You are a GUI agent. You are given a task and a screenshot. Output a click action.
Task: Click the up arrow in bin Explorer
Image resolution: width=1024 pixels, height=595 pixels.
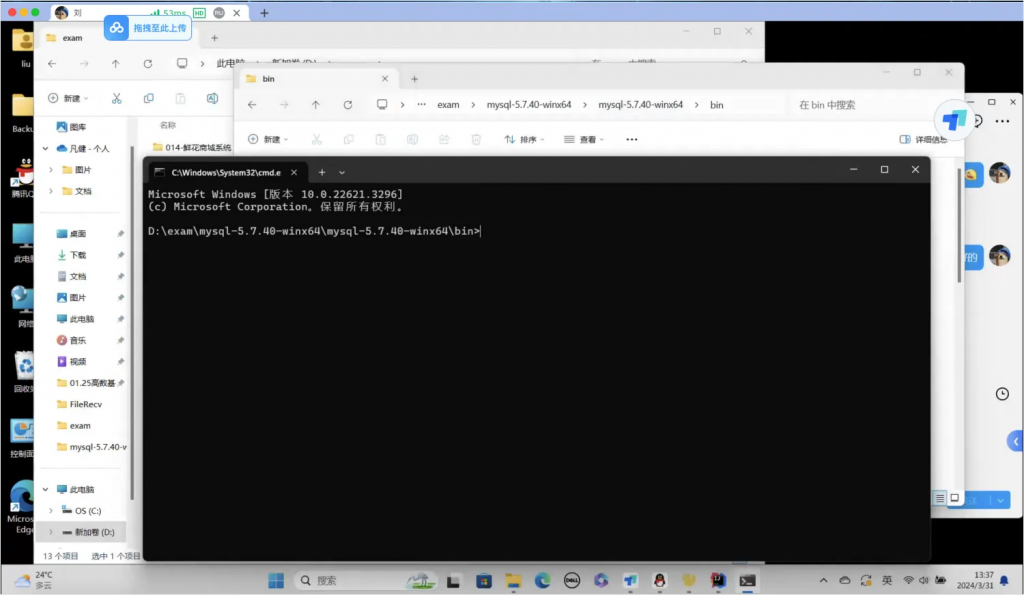(315, 105)
